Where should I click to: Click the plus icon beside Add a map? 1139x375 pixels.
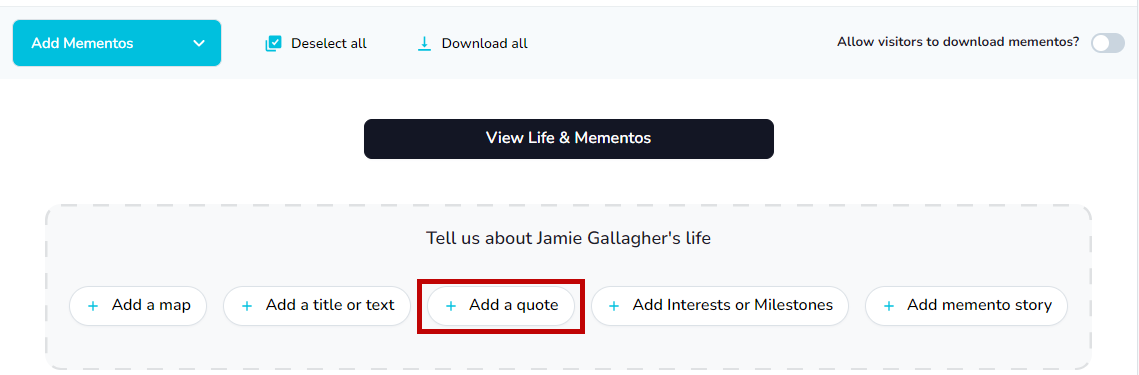point(93,306)
